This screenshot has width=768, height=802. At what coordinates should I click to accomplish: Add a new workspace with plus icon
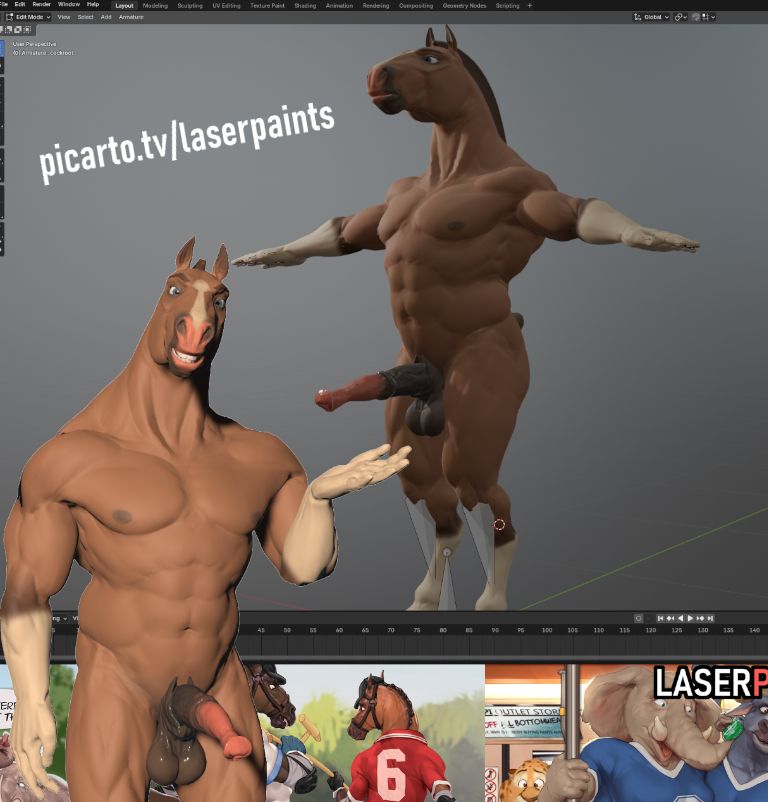pos(529,6)
